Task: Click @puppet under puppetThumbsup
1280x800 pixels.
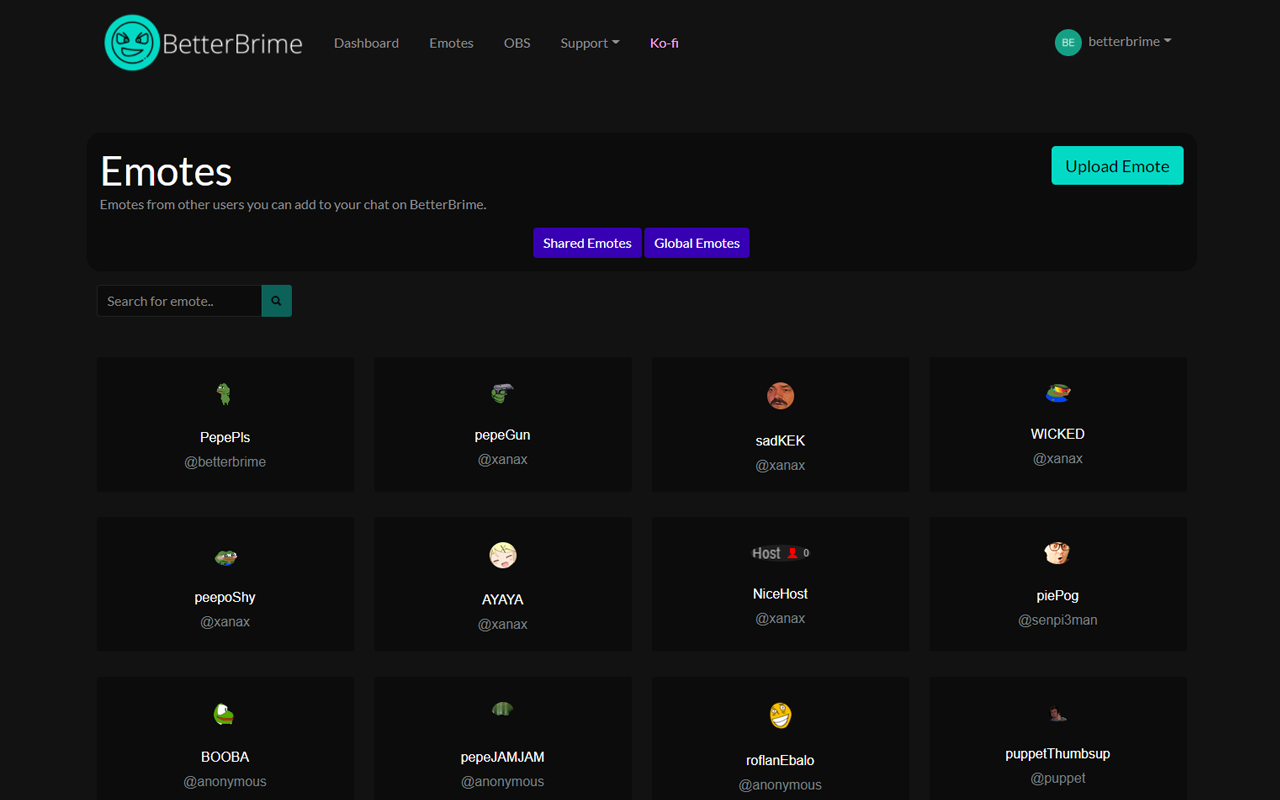Action: 1058,778
